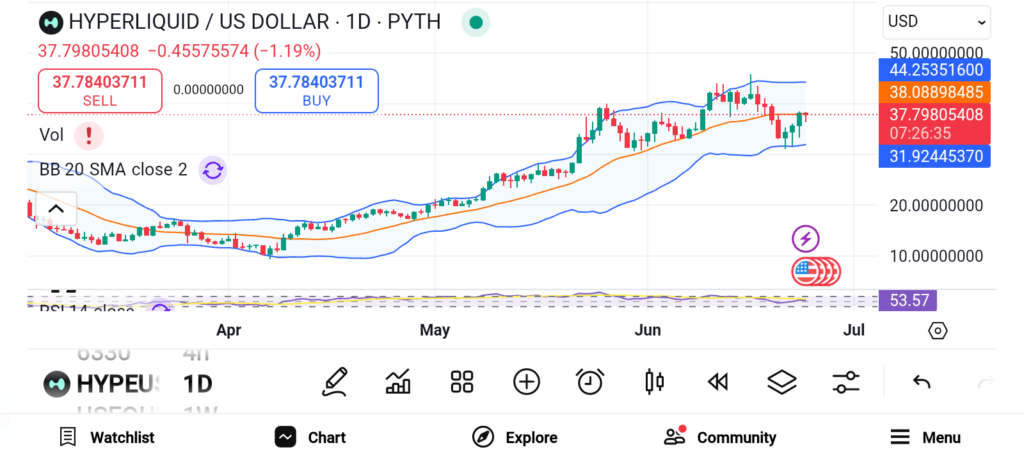Click the Vol red exclamation warning icon
This screenshot has height=461, width=1024.
click(x=89, y=136)
